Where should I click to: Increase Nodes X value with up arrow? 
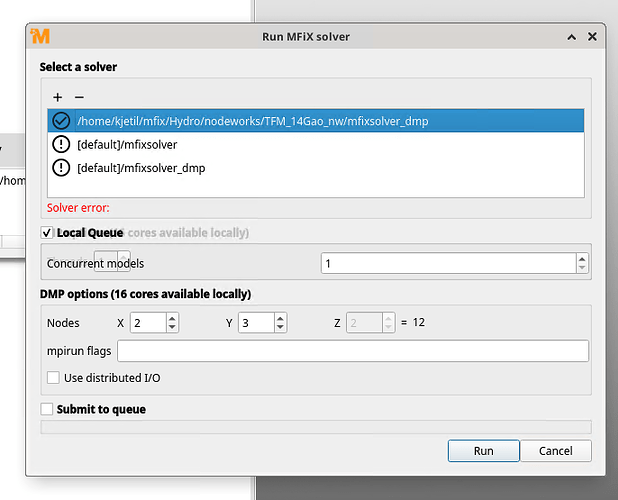click(x=173, y=319)
